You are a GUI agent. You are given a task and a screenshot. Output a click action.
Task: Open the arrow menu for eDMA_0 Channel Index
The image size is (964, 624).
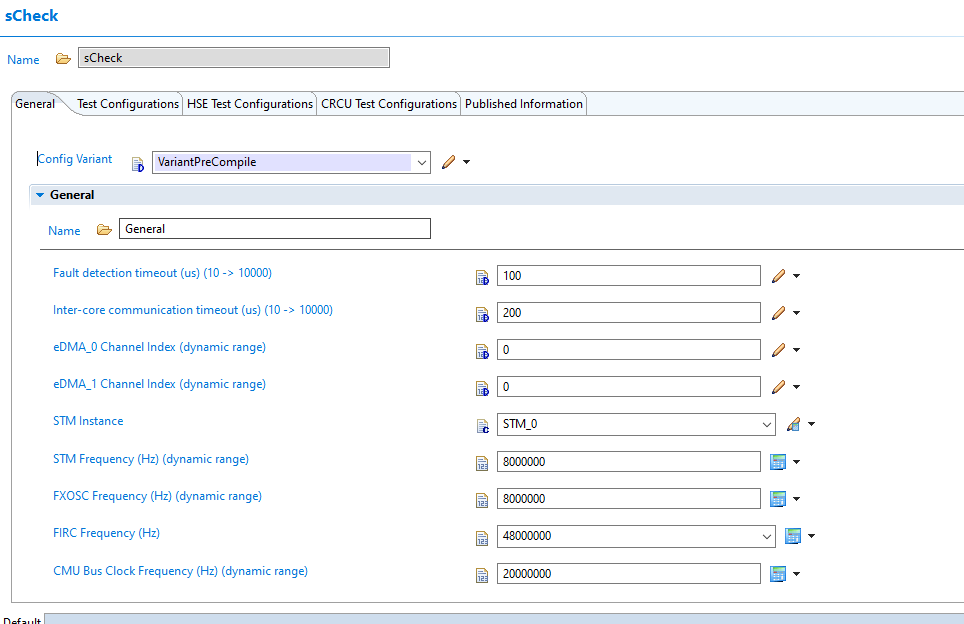796,350
